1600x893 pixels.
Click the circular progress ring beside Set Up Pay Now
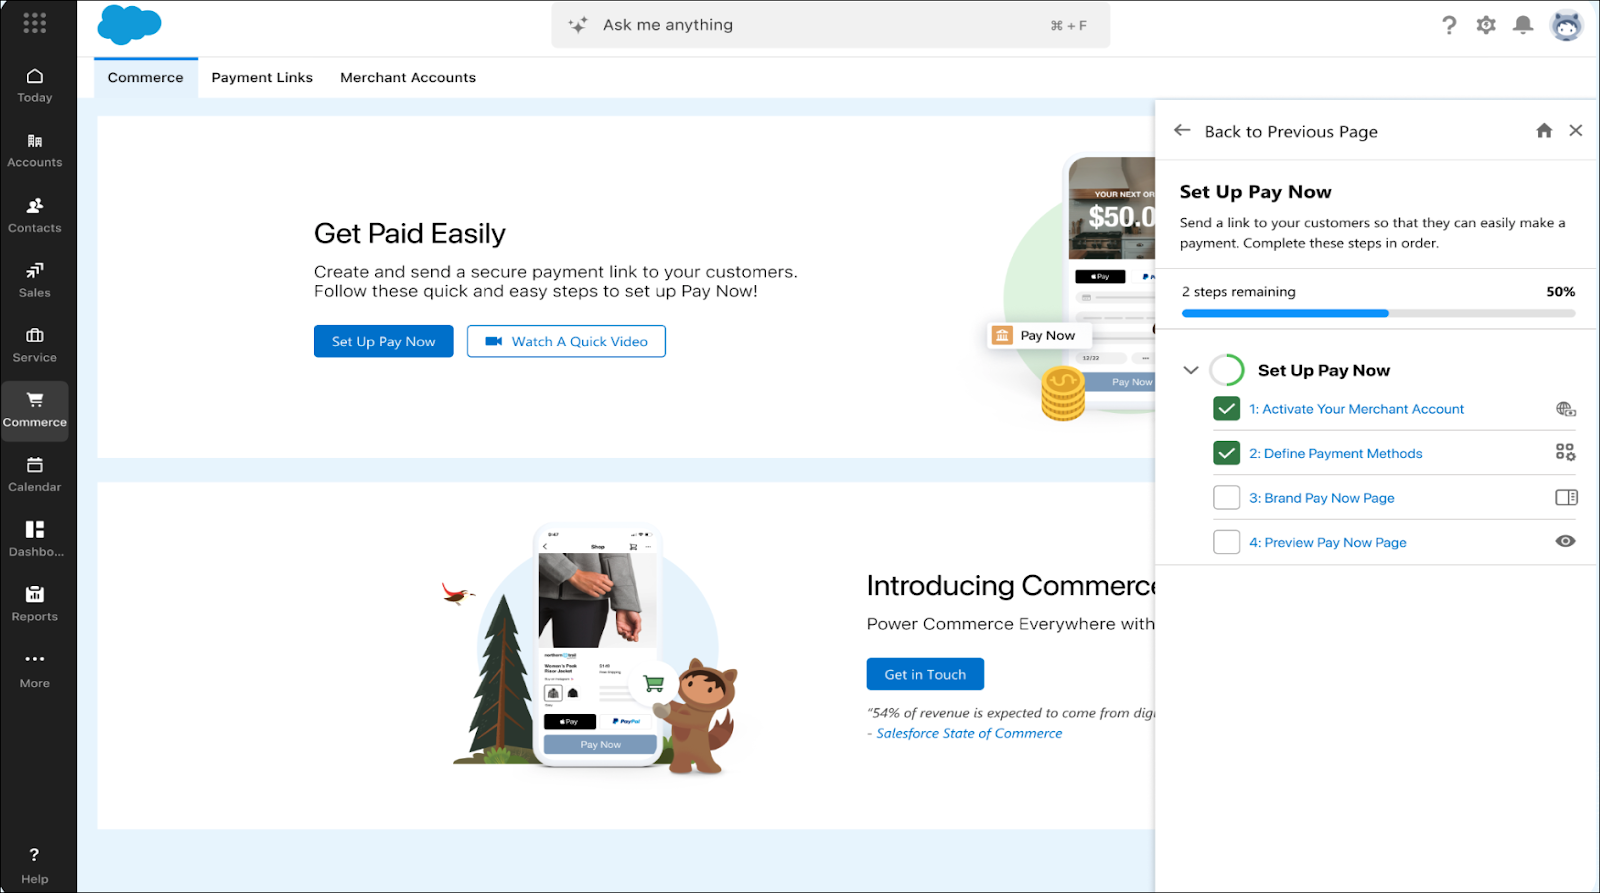[1227, 370]
